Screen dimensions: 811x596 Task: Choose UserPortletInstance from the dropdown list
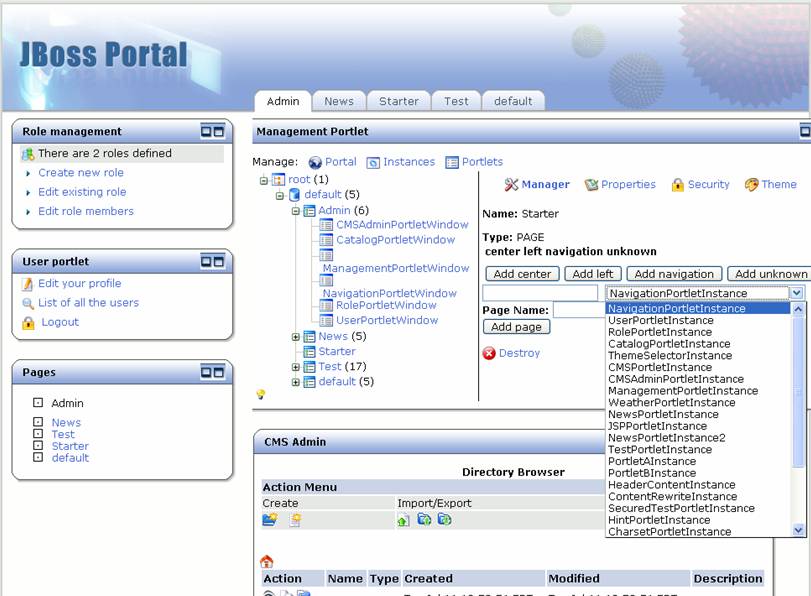click(697, 320)
